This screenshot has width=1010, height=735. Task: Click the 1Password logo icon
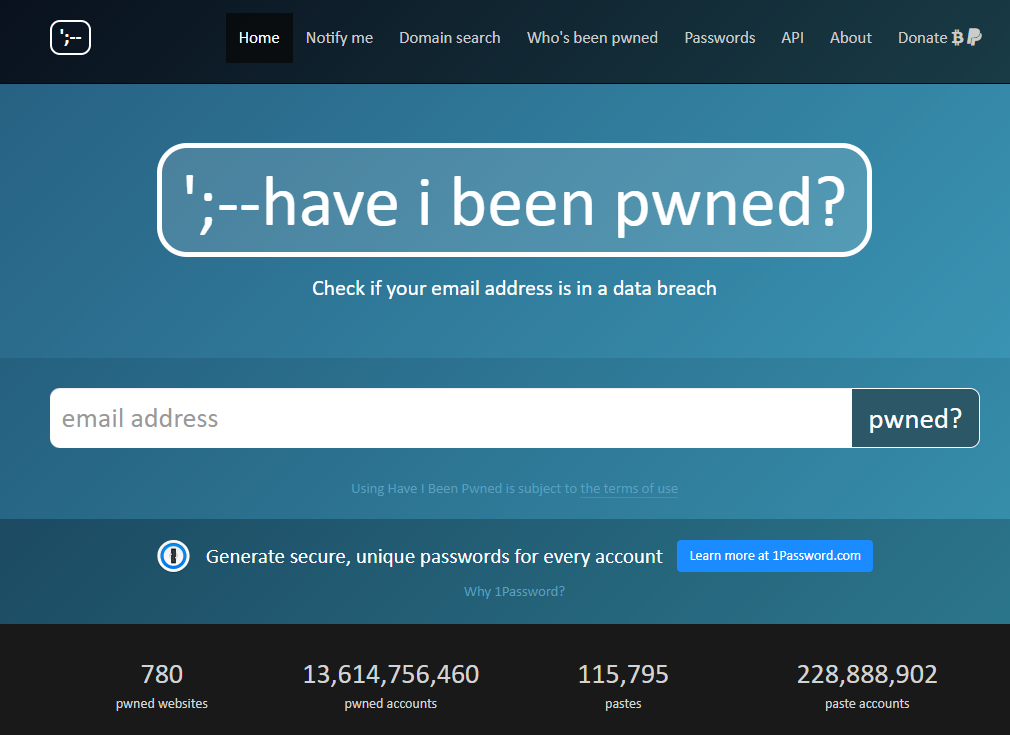(173, 556)
